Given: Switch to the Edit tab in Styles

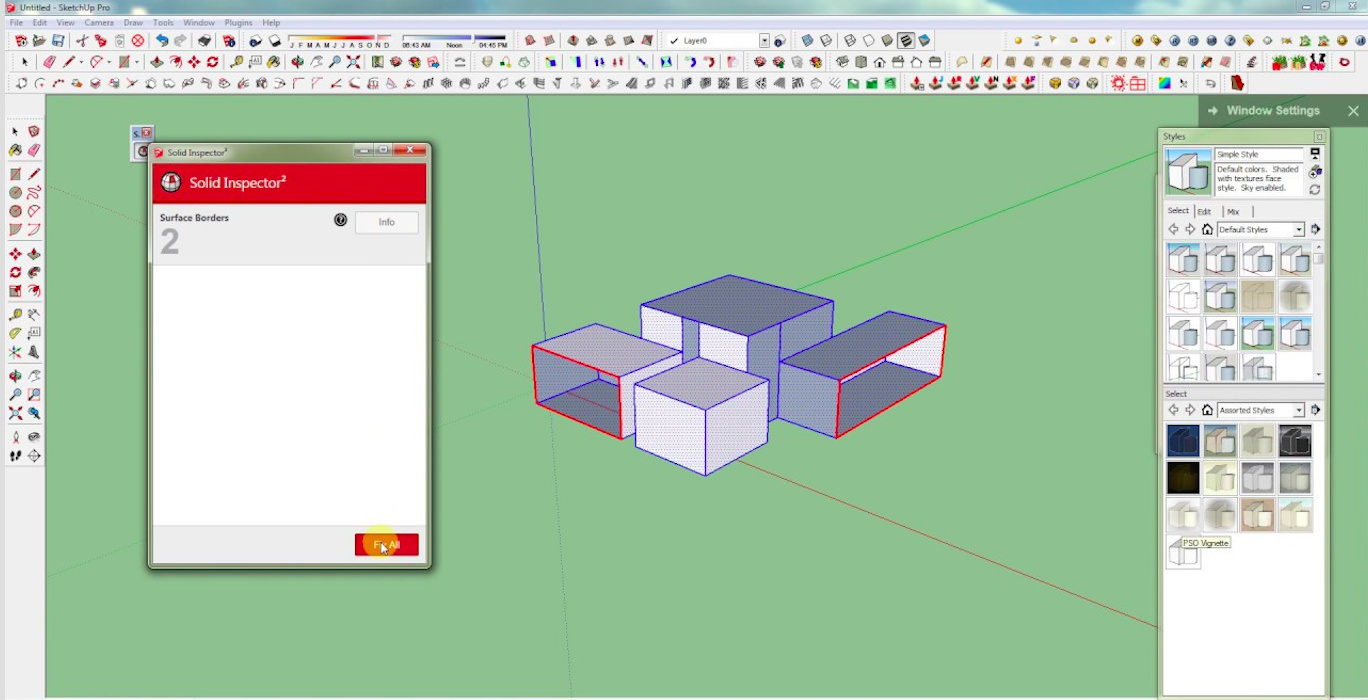Looking at the screenshot, I should click(1204, 211).
